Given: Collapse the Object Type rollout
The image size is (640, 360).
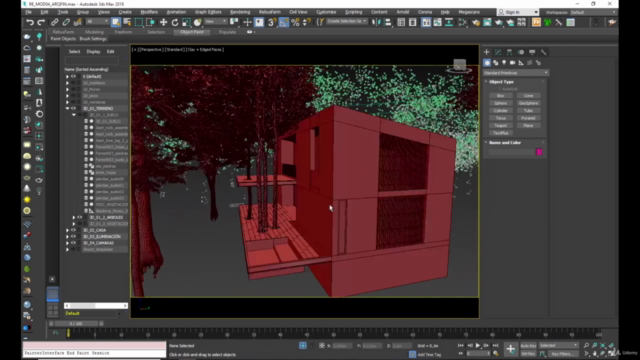Looking at the screenshot, I should click(501, 82).
